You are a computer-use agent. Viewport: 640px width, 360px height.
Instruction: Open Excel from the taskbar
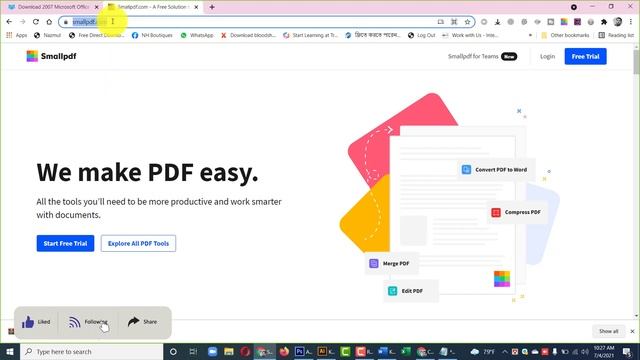(x=406, y=351)
